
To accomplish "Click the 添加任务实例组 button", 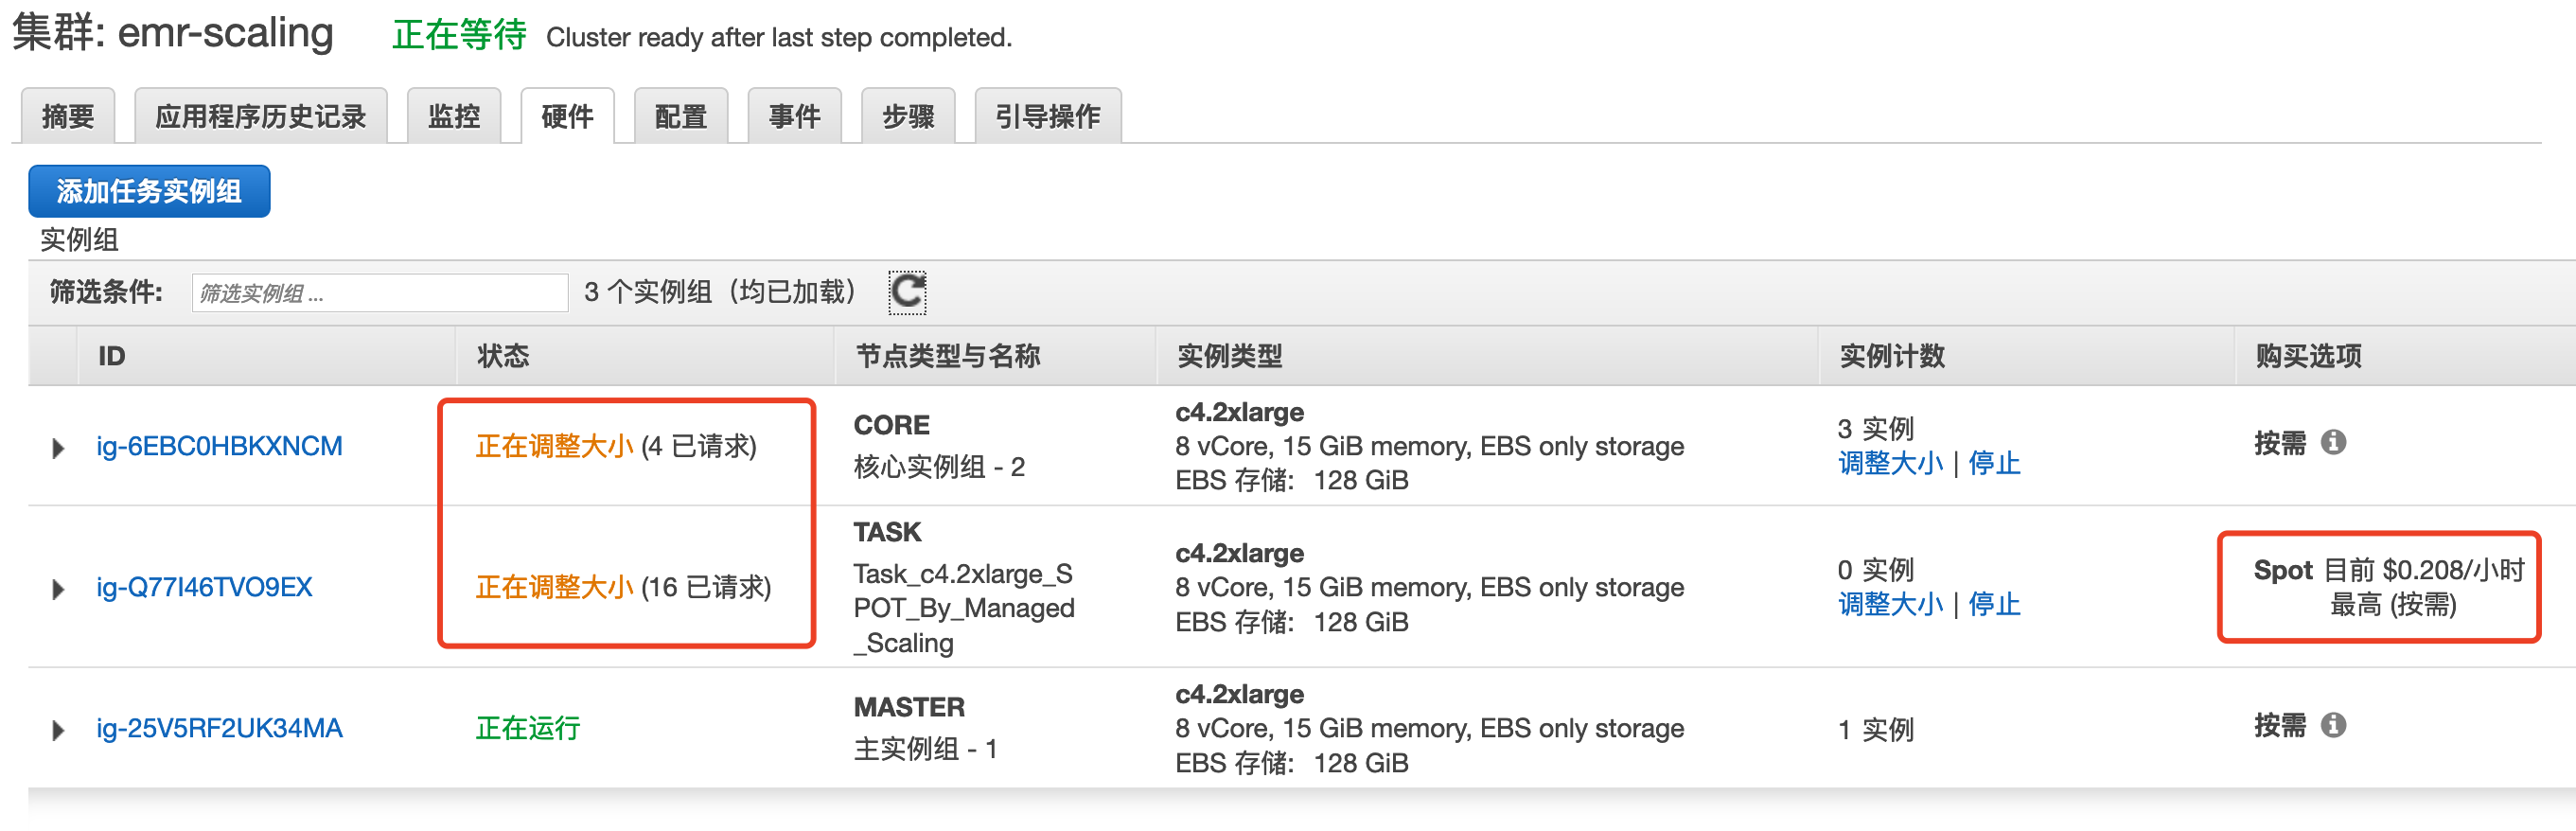I will pyautogui.click(x=149, y=191).
